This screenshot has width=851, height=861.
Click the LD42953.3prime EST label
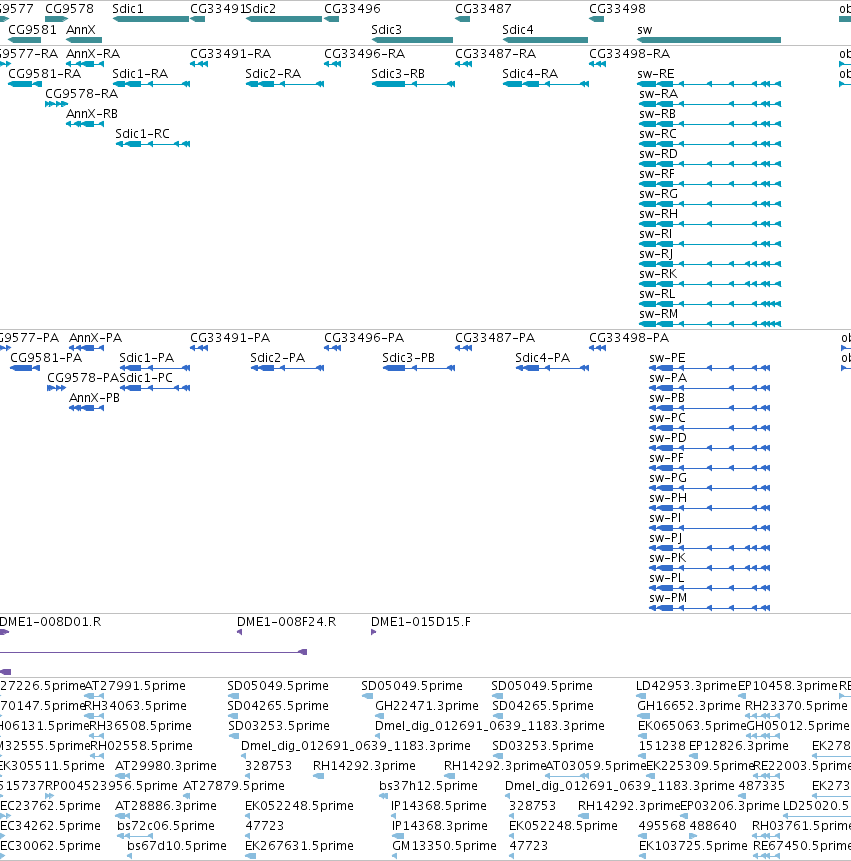686,686
